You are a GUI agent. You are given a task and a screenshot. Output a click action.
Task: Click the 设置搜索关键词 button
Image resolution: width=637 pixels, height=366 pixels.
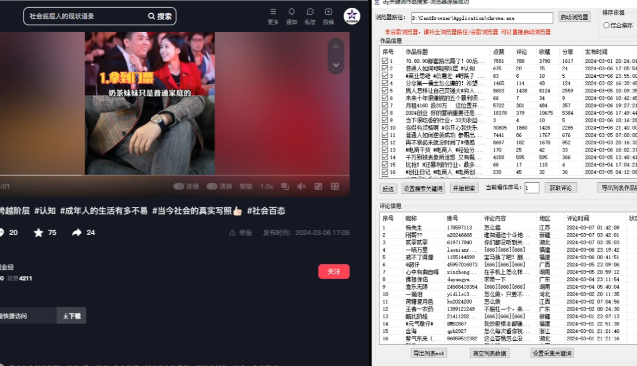[423, 188]
